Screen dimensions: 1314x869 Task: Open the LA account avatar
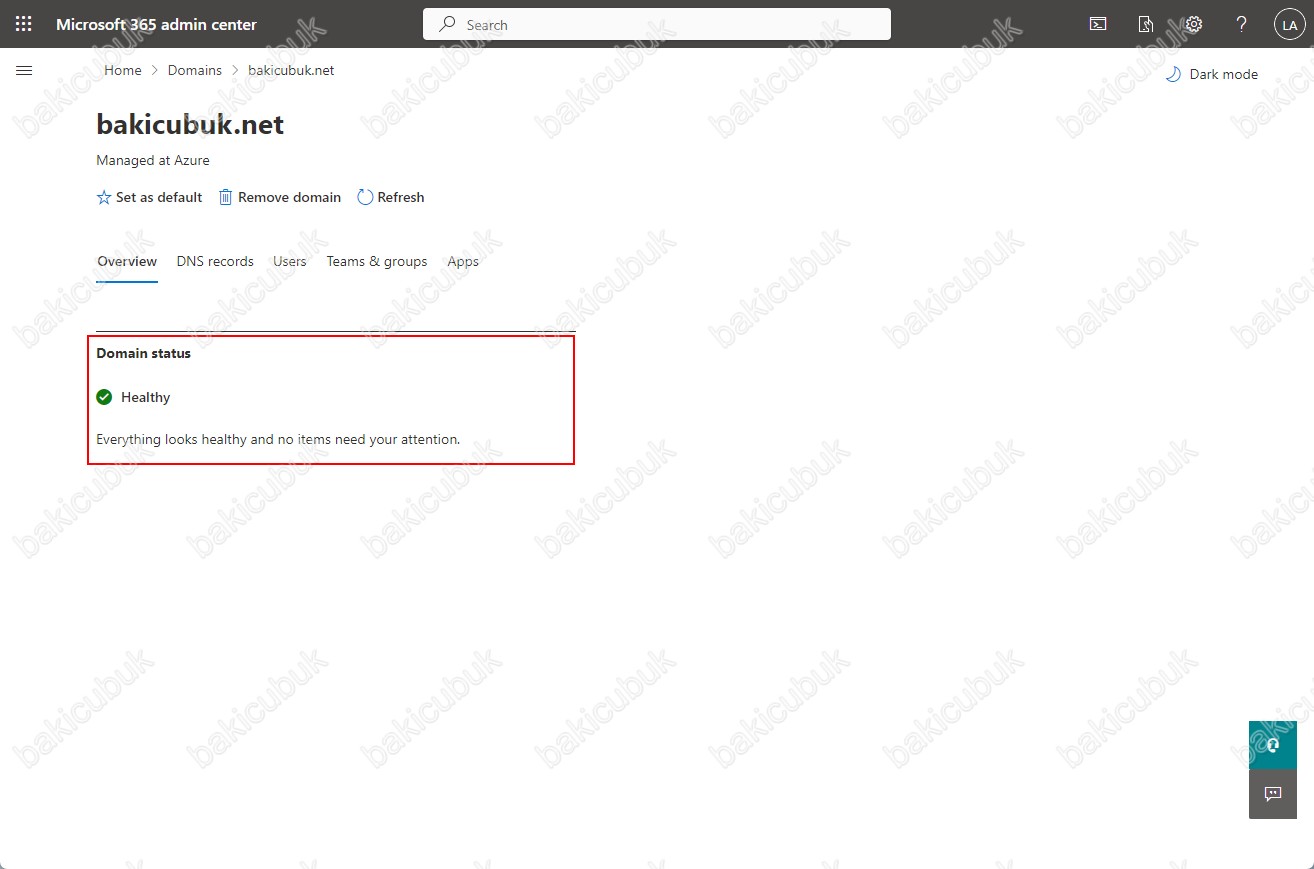[x=1289, y=25]
